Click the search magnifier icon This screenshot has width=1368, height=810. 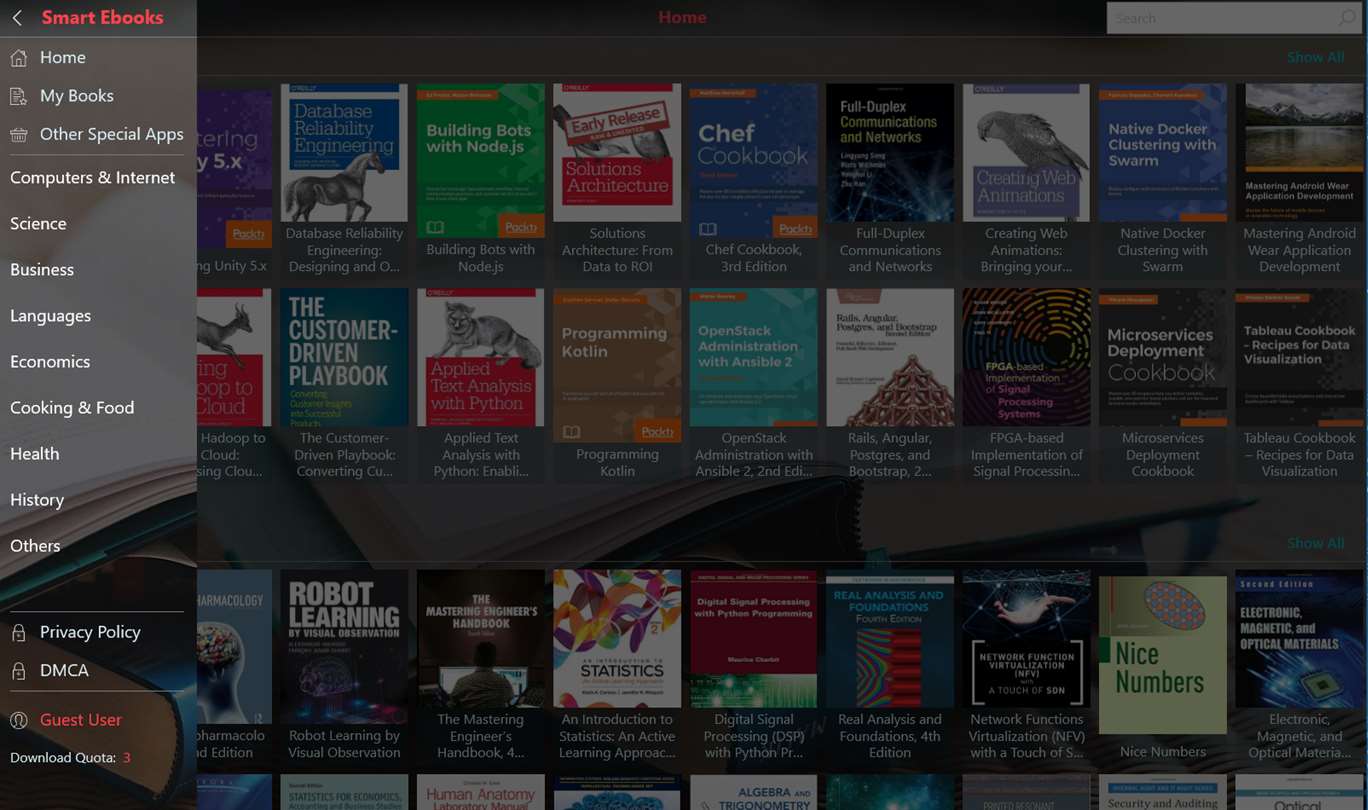[1347, 18]
